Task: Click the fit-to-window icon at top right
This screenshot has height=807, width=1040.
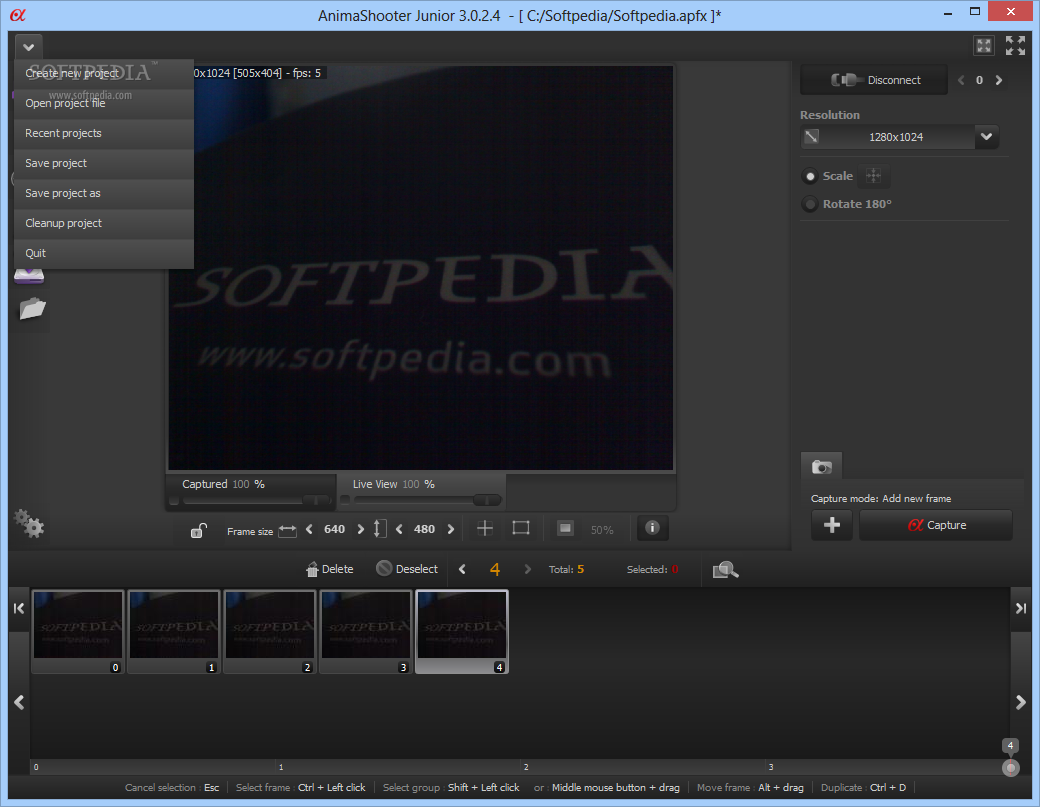Action: tap(984, 46)
